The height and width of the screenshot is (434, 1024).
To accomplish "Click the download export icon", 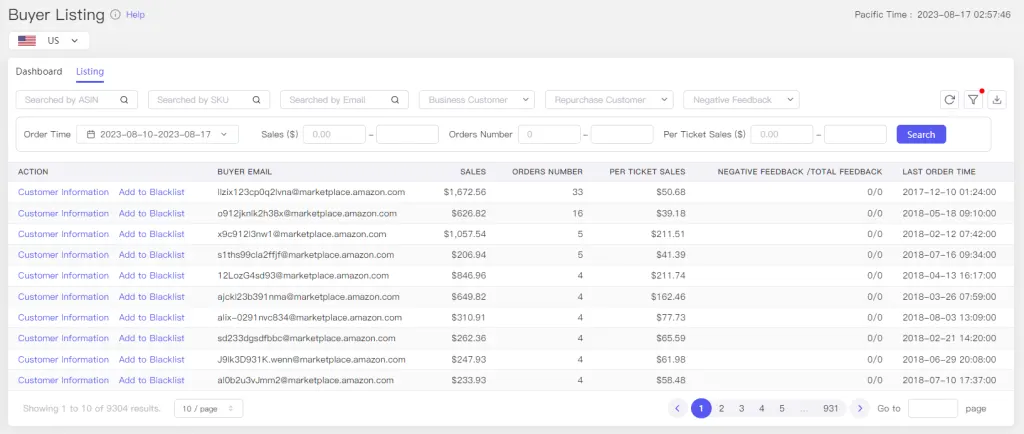I will (x=997, y=100).
